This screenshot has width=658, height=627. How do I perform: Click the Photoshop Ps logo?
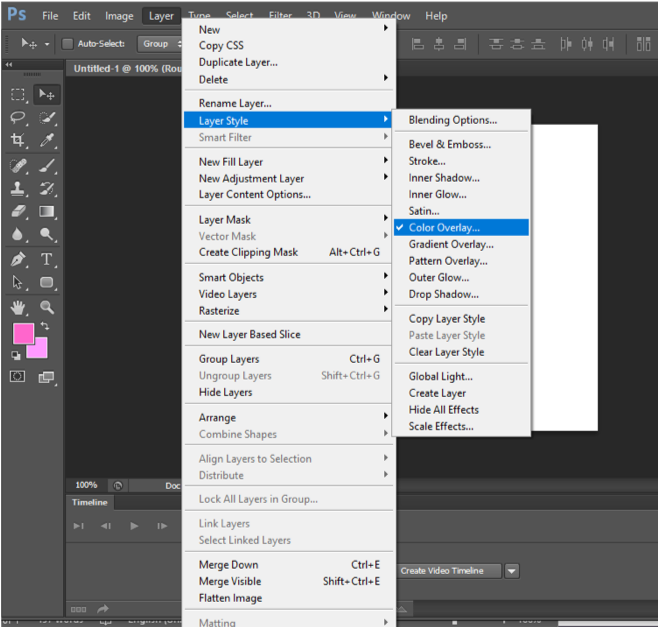pos(16,15)
